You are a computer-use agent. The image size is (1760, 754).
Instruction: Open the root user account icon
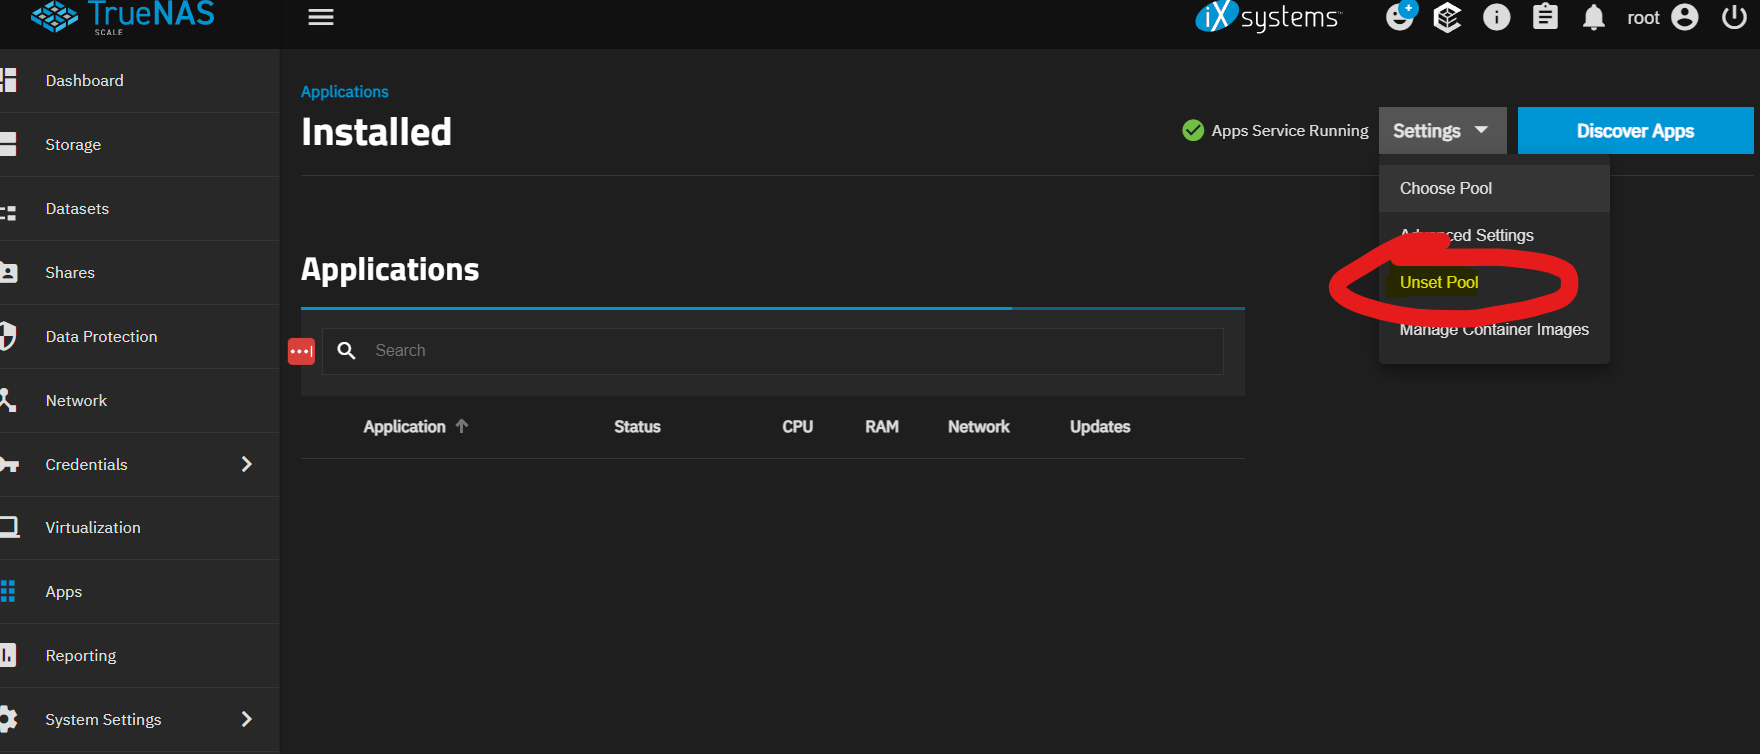1685,18
